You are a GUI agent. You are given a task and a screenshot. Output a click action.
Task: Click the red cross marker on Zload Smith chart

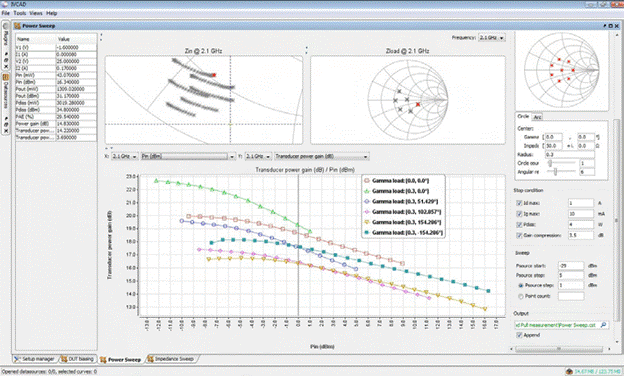coord(418,104)
